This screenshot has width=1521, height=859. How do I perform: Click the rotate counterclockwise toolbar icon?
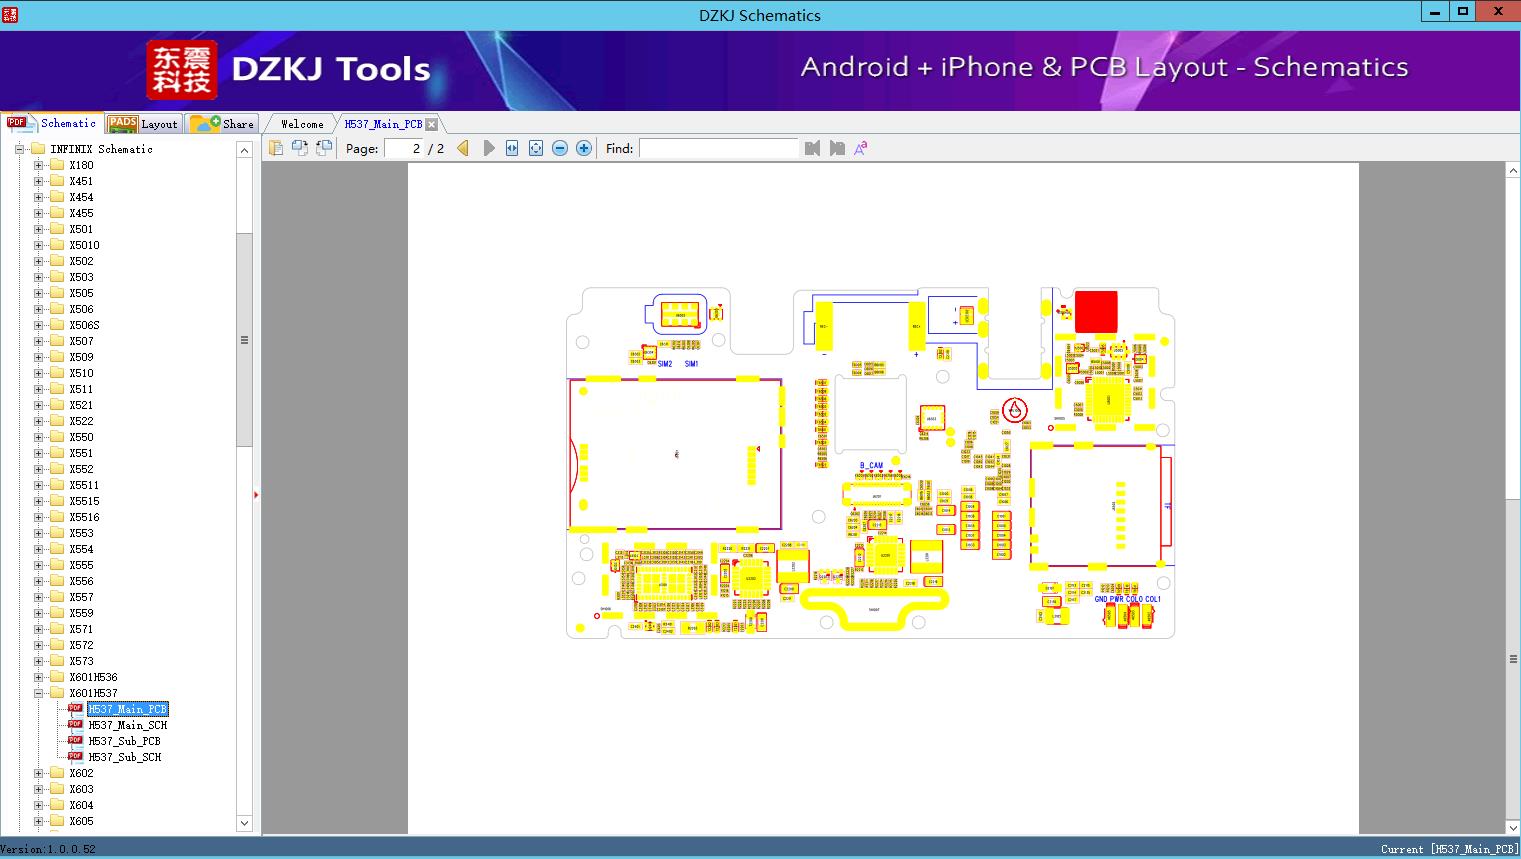tap(300, 148)
